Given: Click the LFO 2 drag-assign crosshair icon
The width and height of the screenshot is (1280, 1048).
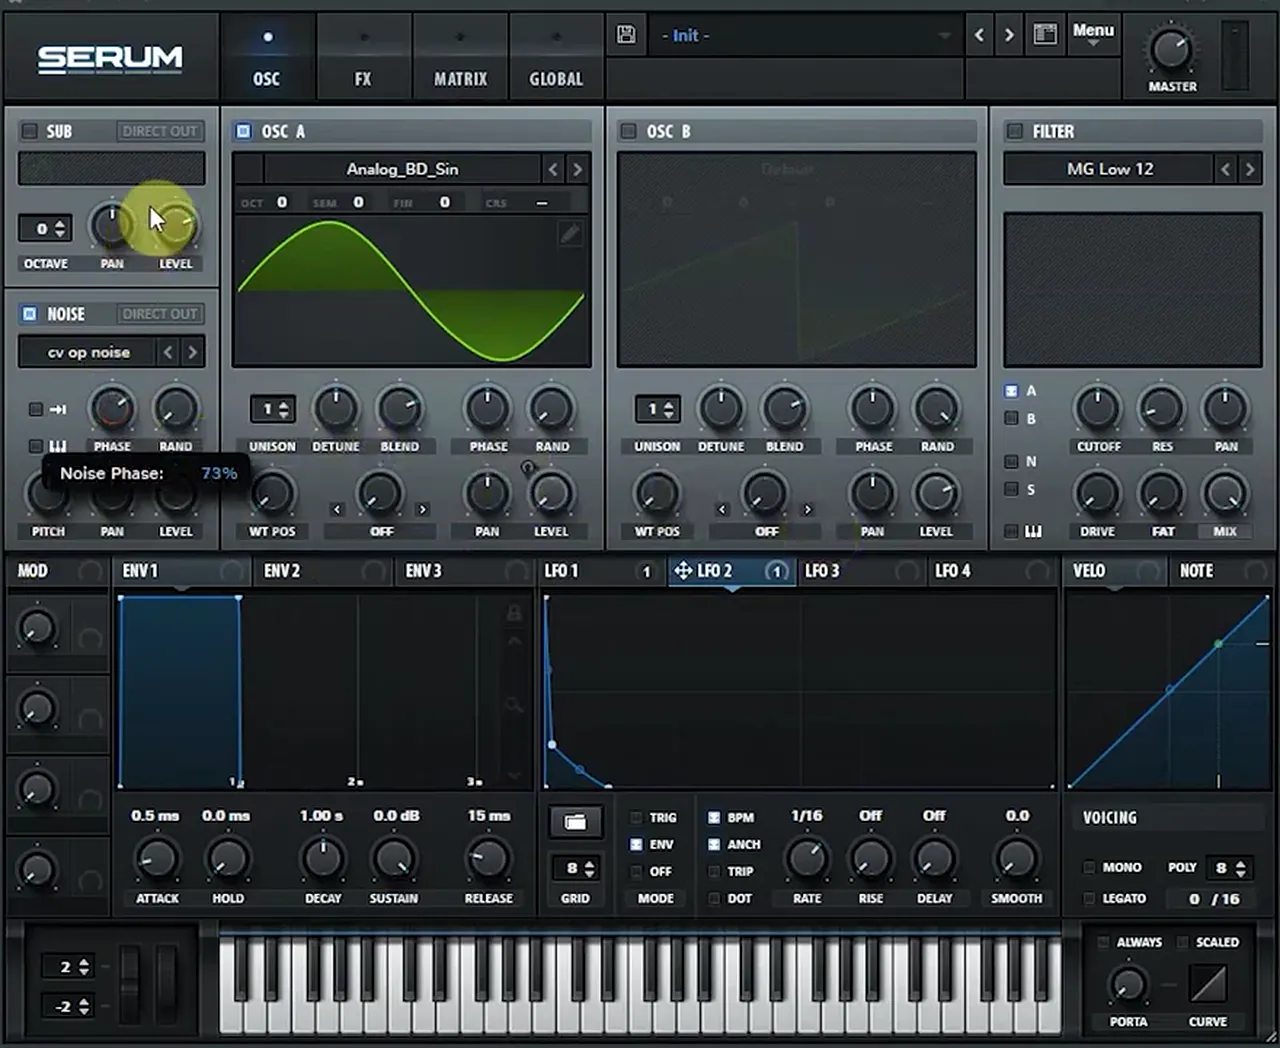Looking at the screenshot, I should (x=684, y=571).
